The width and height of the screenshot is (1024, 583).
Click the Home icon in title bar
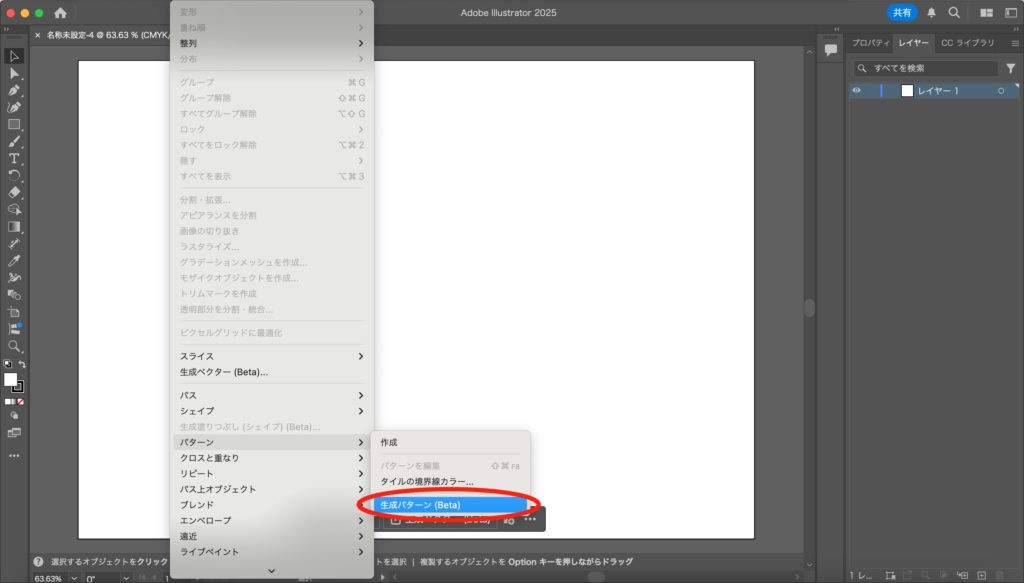click(60, 13)
